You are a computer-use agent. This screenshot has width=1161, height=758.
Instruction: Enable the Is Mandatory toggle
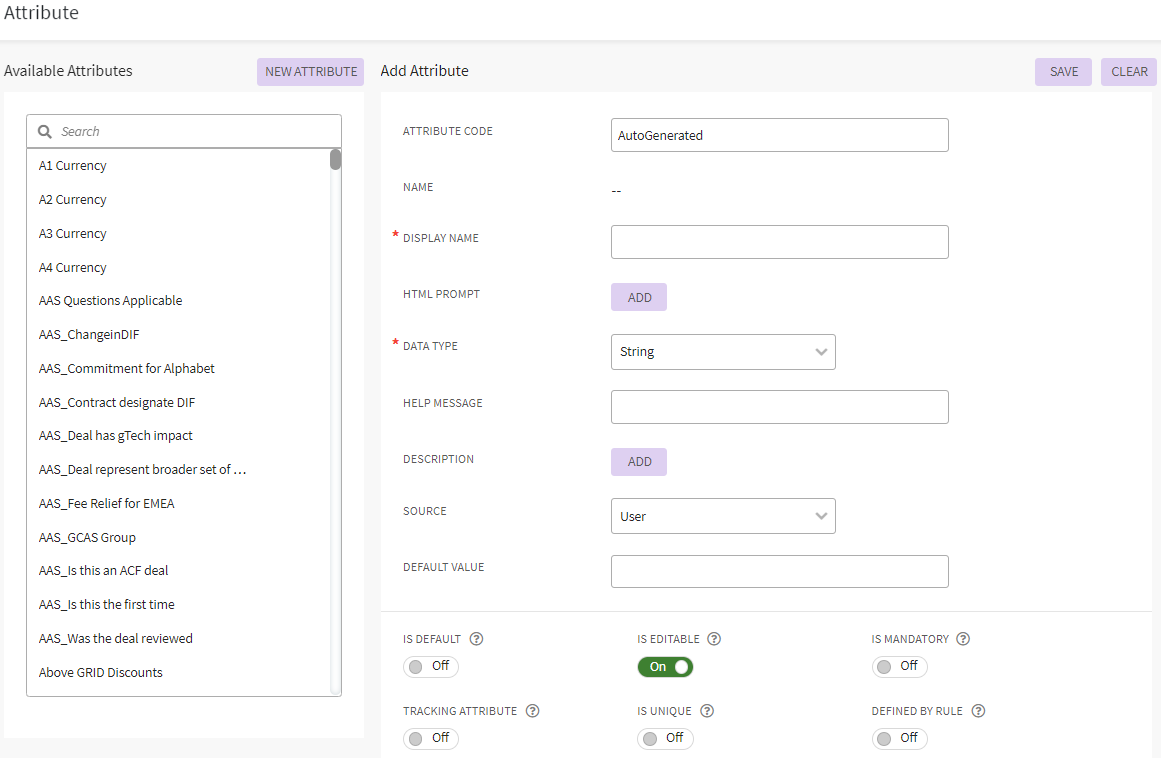click(x=899, y=667)
